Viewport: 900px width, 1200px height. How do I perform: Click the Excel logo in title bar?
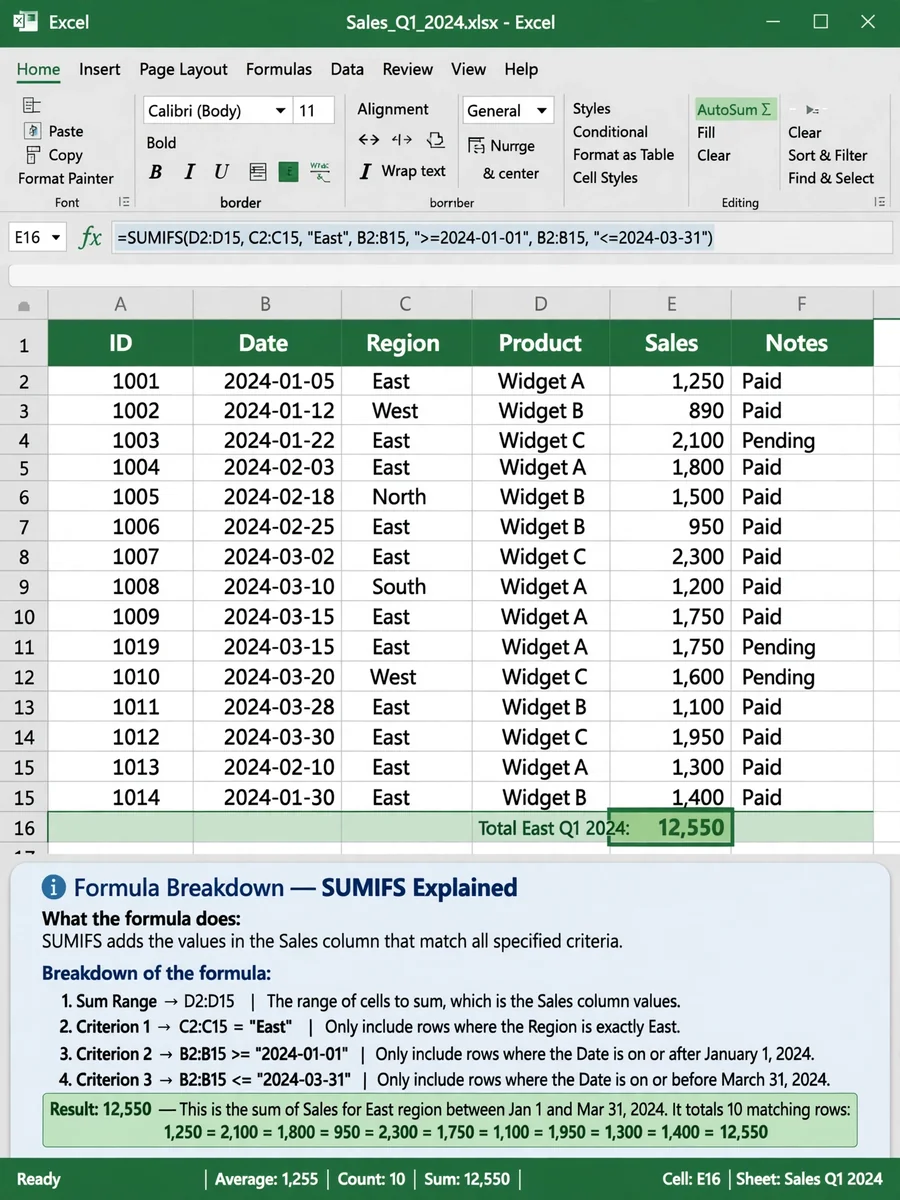(x=27, y=21)
